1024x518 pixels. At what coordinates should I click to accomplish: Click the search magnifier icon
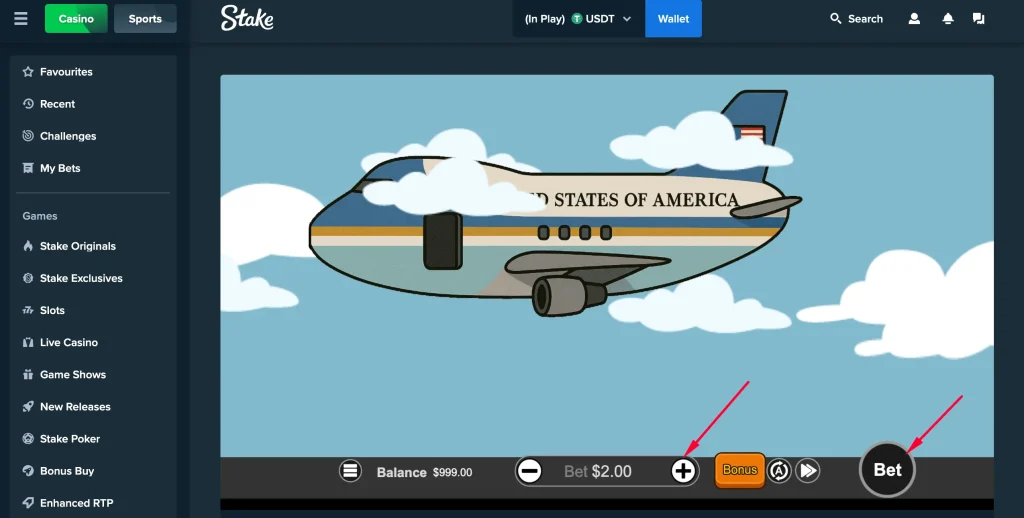[835, 19]
